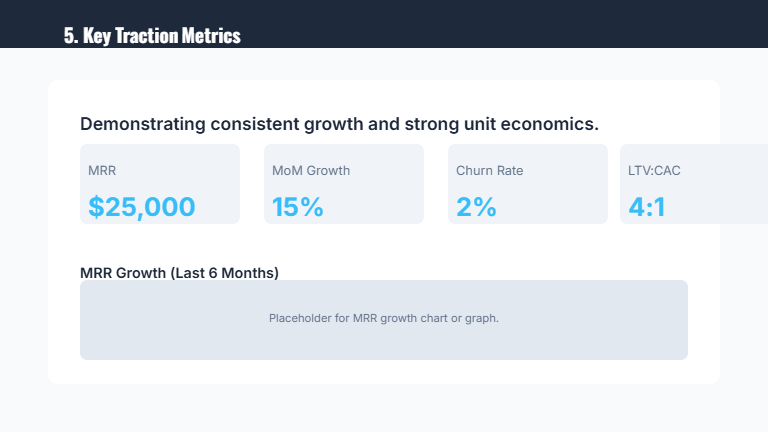Click the MRR label text
The width and height of the screenshot is (768, 432).
(x=102, y=171)
